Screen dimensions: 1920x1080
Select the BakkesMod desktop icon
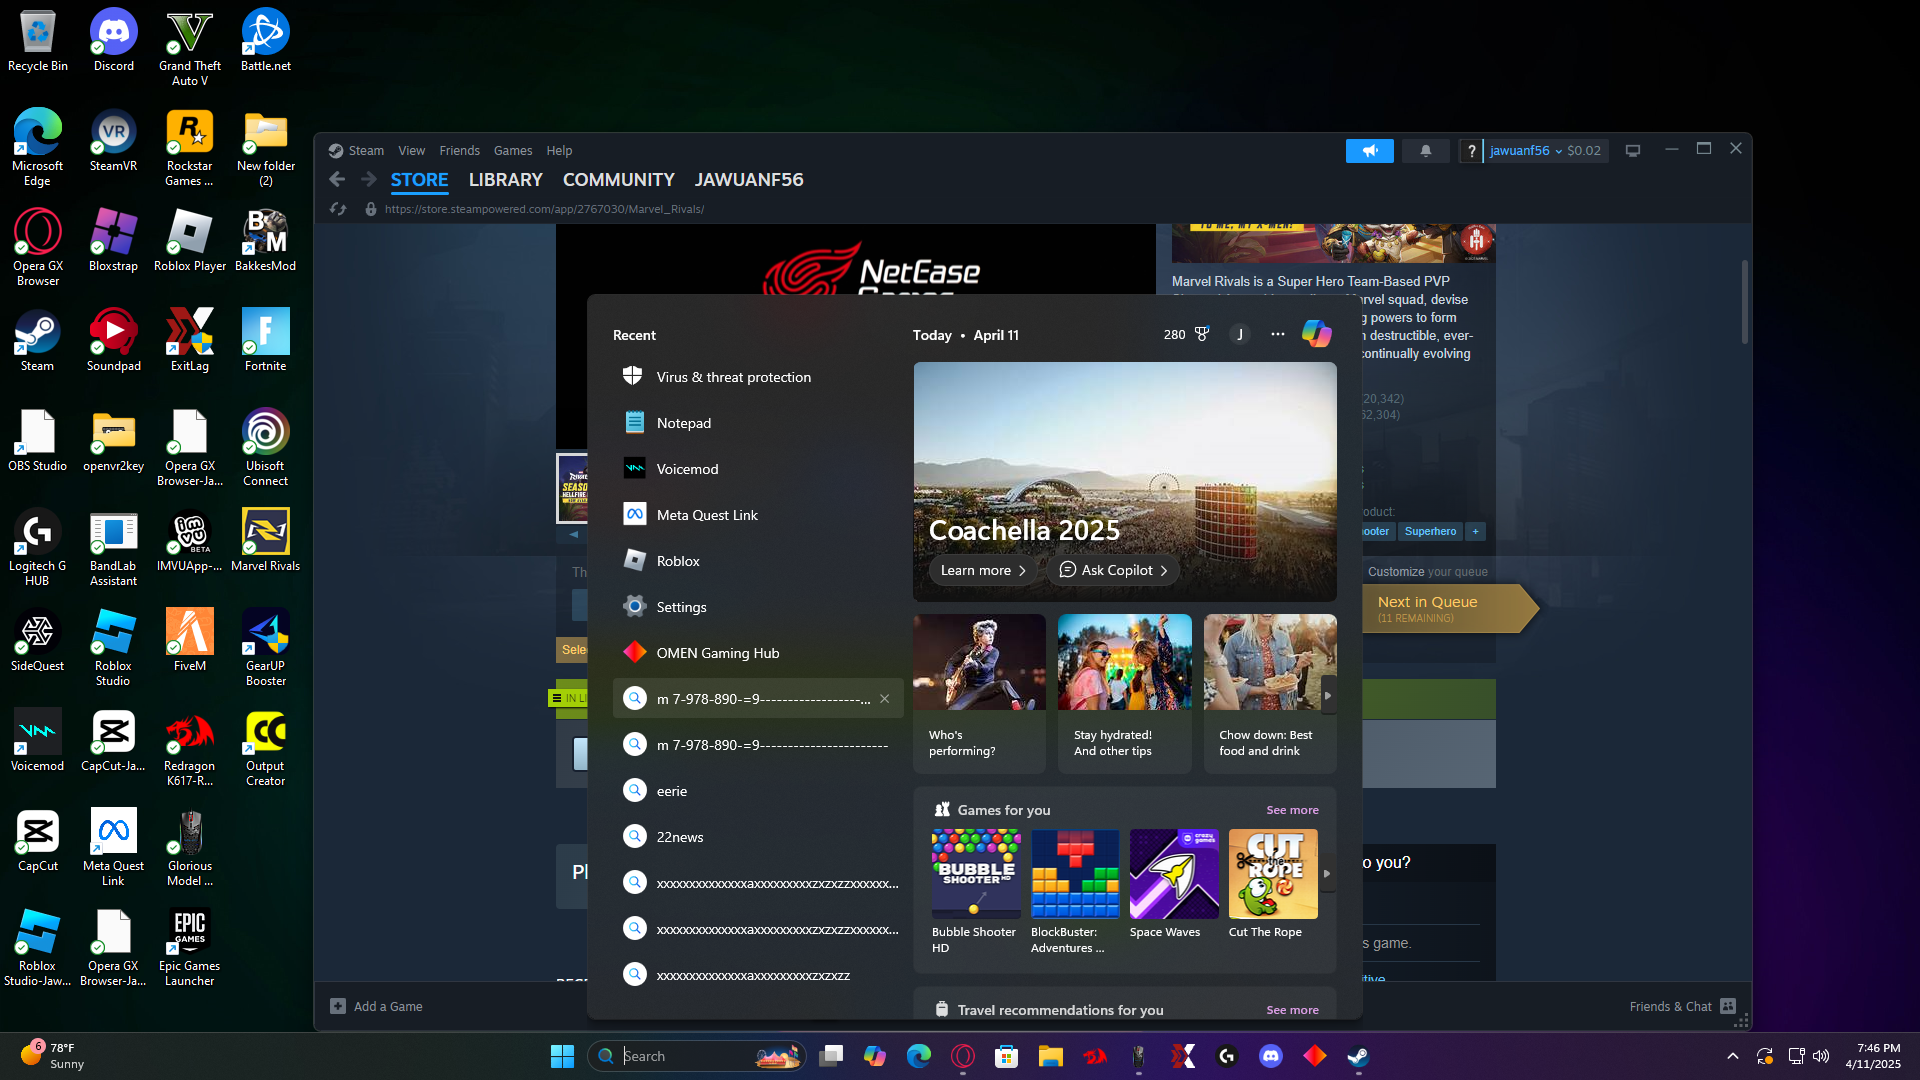[266, 240]
